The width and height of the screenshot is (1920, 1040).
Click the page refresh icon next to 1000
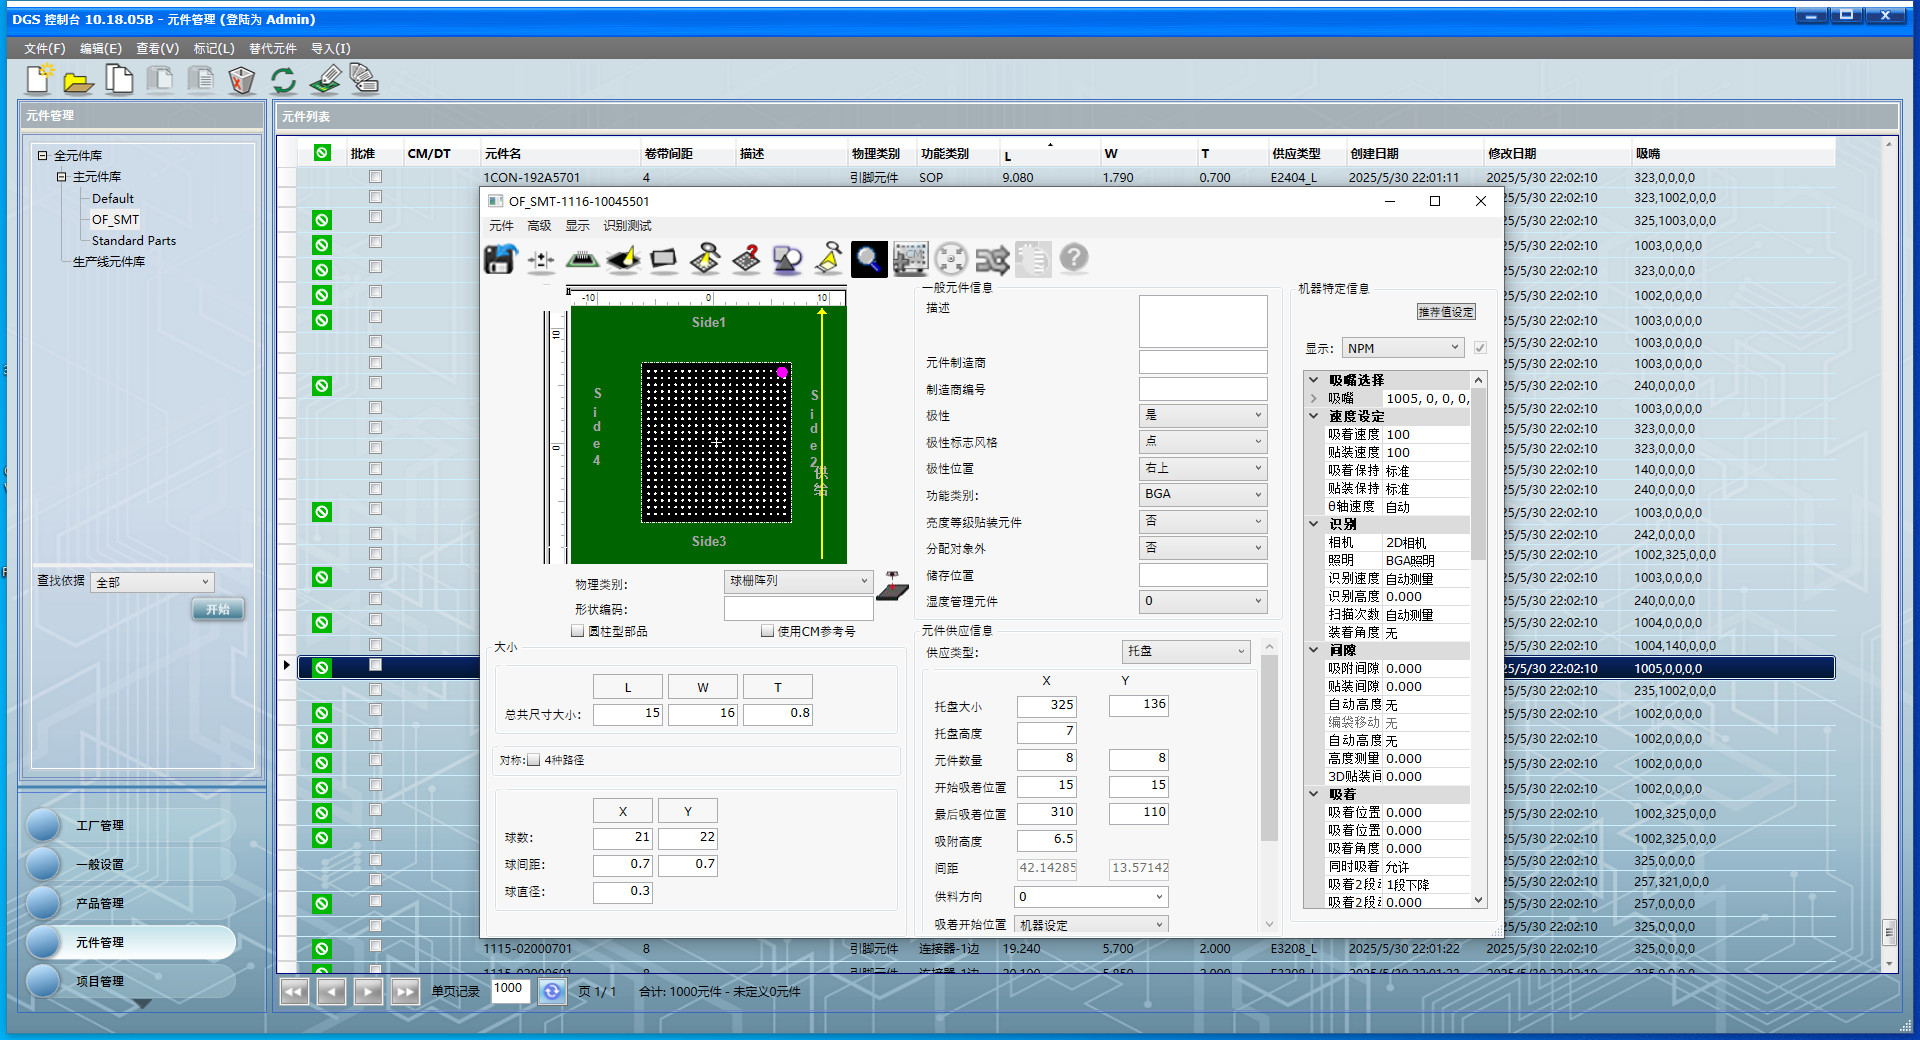tap(551, 991)
